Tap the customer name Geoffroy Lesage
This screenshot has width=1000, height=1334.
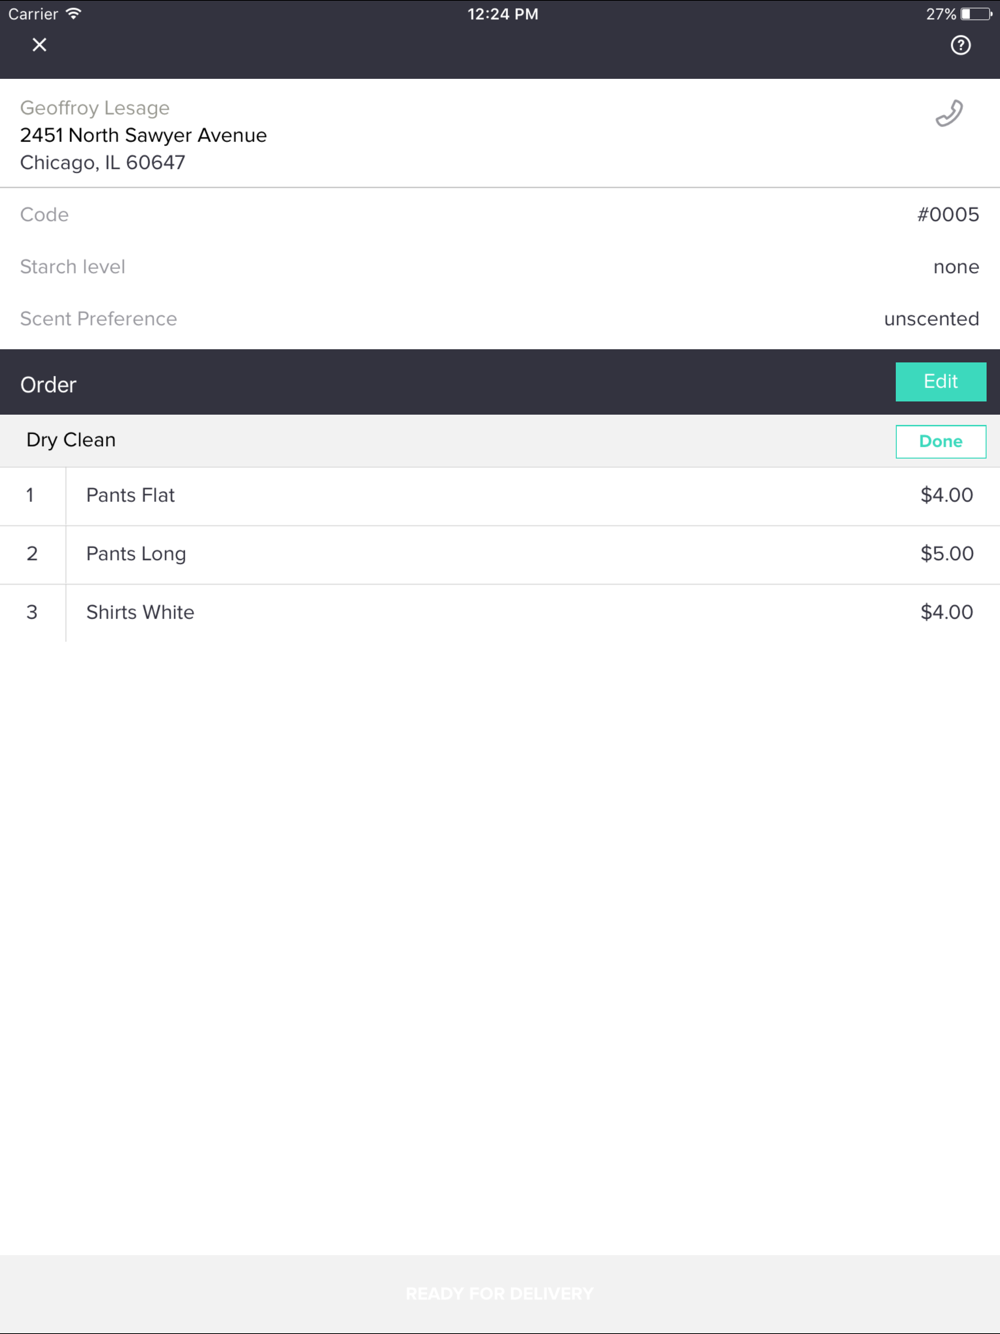[x=95, y=108]
